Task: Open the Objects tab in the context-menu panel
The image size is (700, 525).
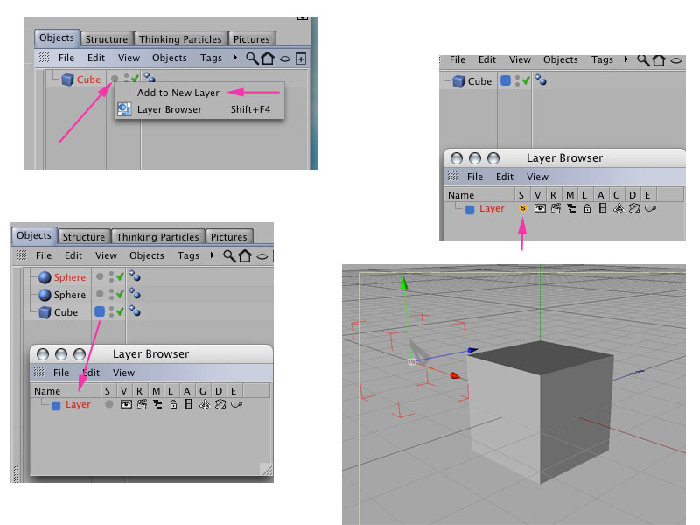Action: coord(57,38)
